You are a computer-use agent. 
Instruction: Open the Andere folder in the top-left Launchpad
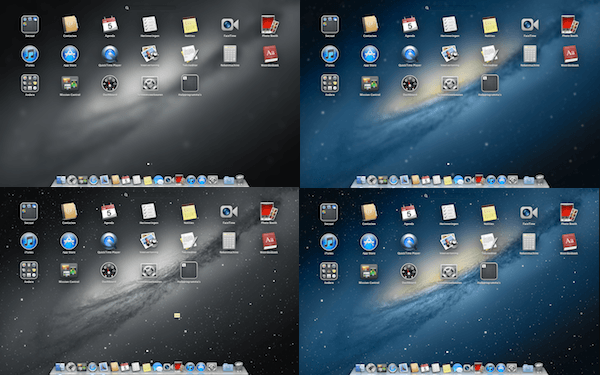(30, 83)
